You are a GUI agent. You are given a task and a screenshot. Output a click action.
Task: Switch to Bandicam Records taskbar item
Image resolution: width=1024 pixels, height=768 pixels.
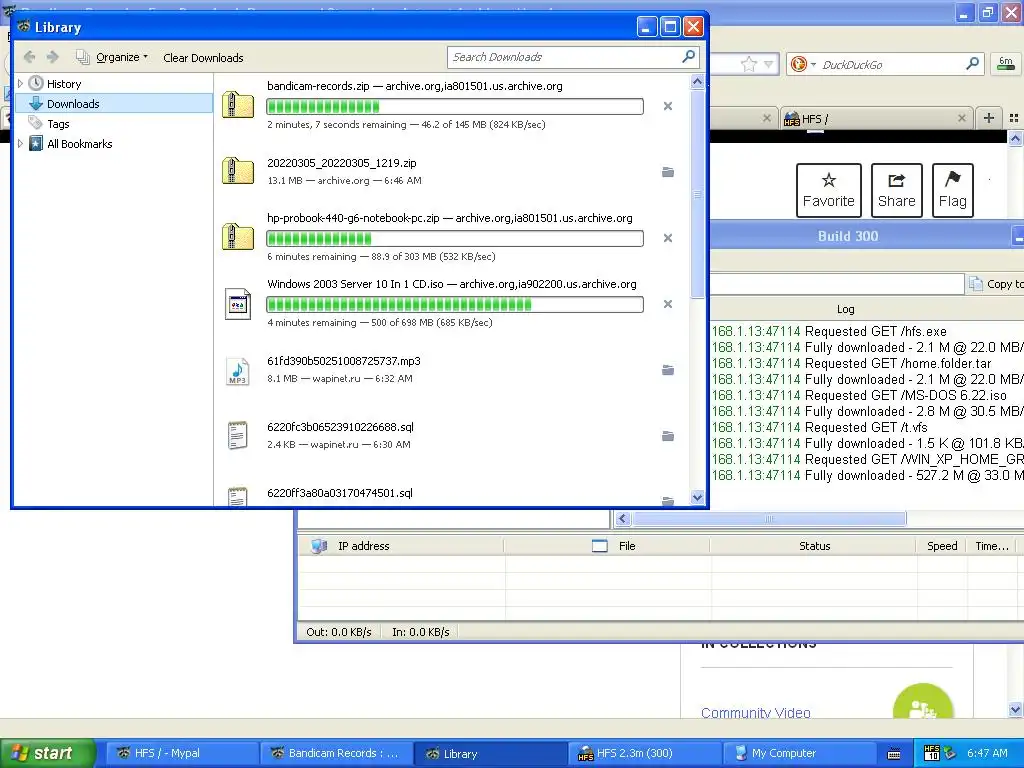point(335,753)
